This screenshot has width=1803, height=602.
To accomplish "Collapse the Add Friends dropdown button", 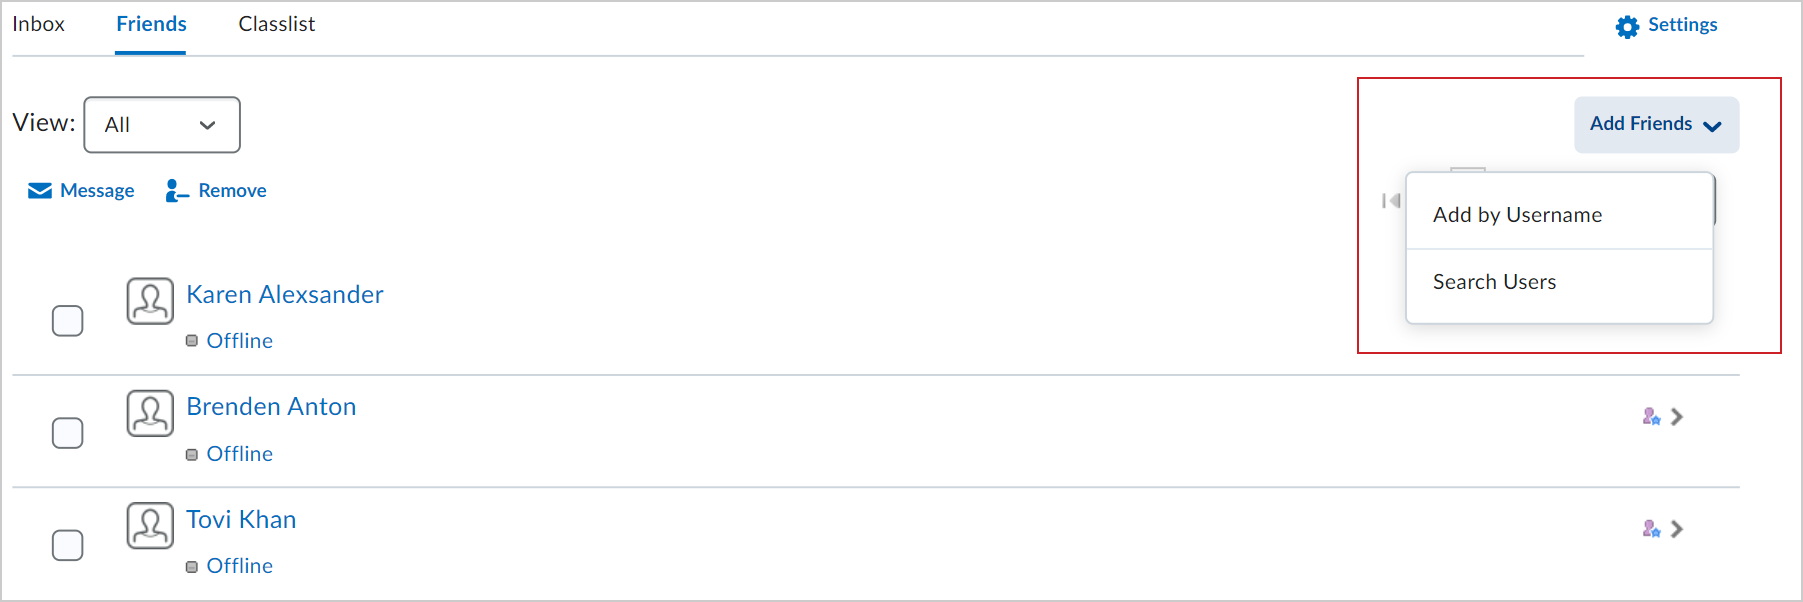I will 1656,125.
